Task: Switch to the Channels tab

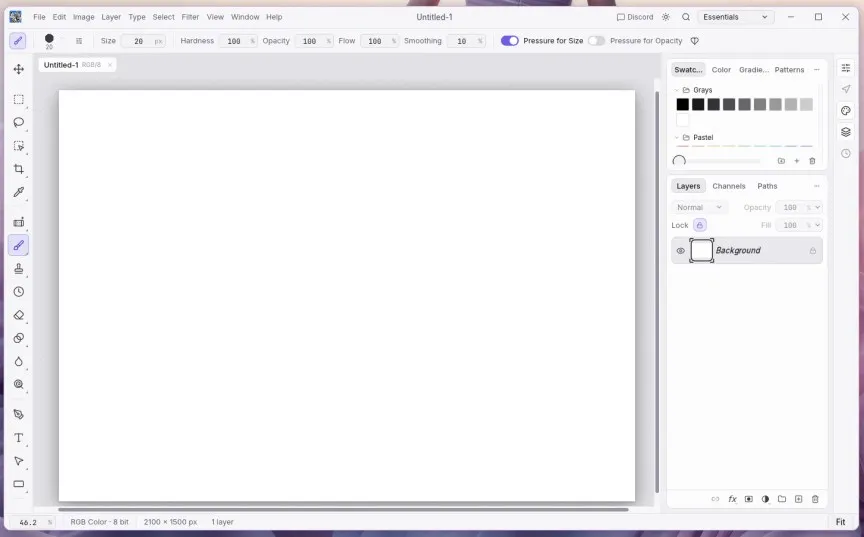Action: (728, 186)
